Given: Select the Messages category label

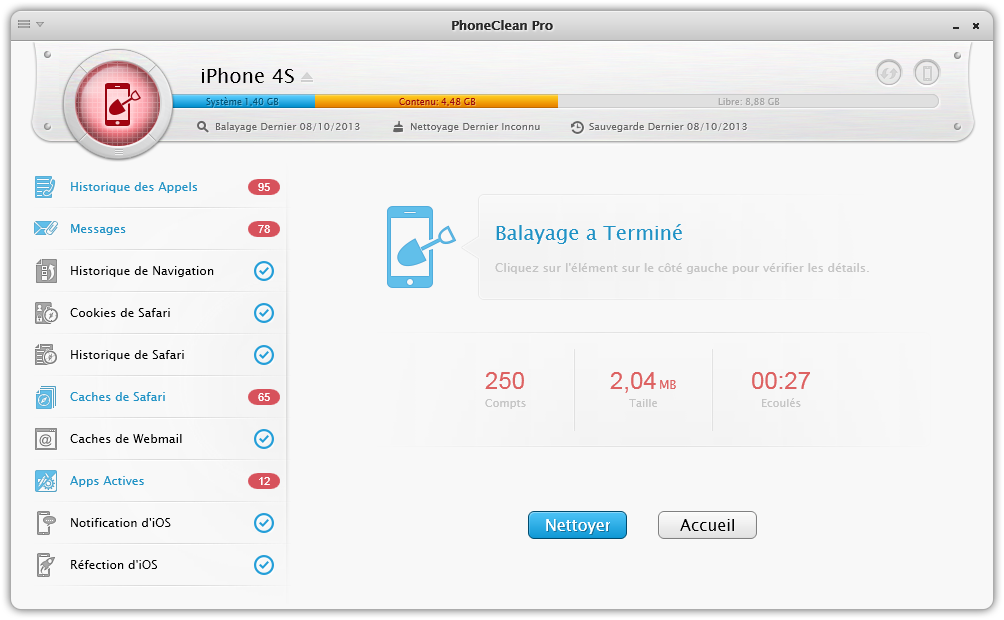Looking at the screenshot, I should (98, 229).
